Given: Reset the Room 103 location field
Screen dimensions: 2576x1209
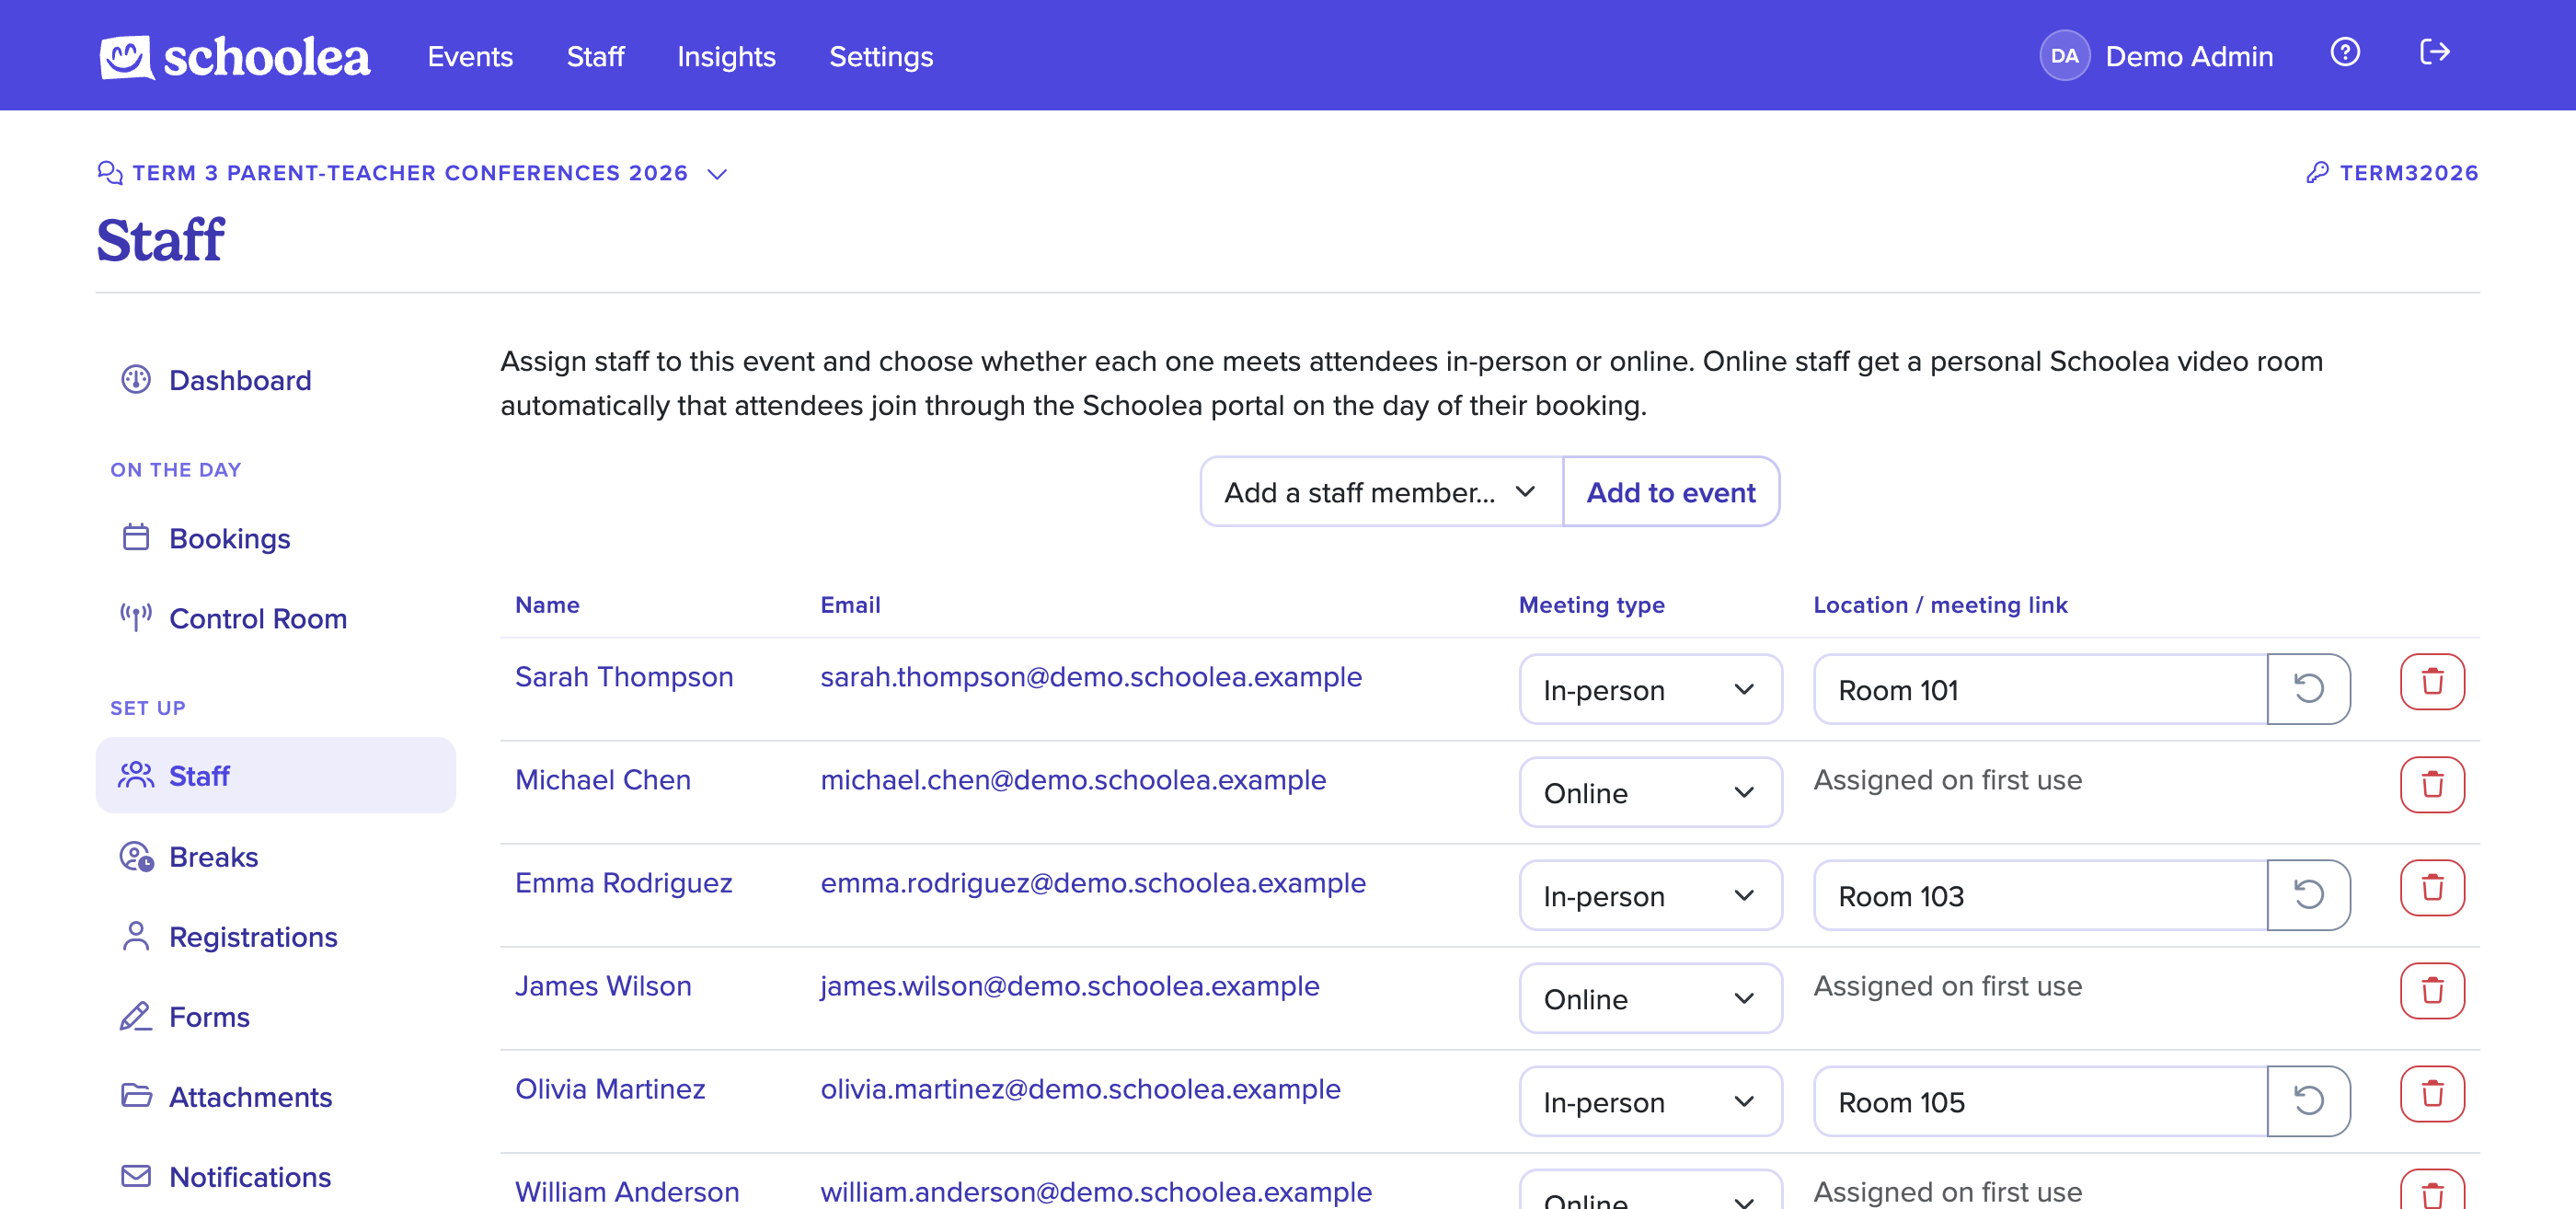Looking at the screenshot, I should coord(2308,895).
